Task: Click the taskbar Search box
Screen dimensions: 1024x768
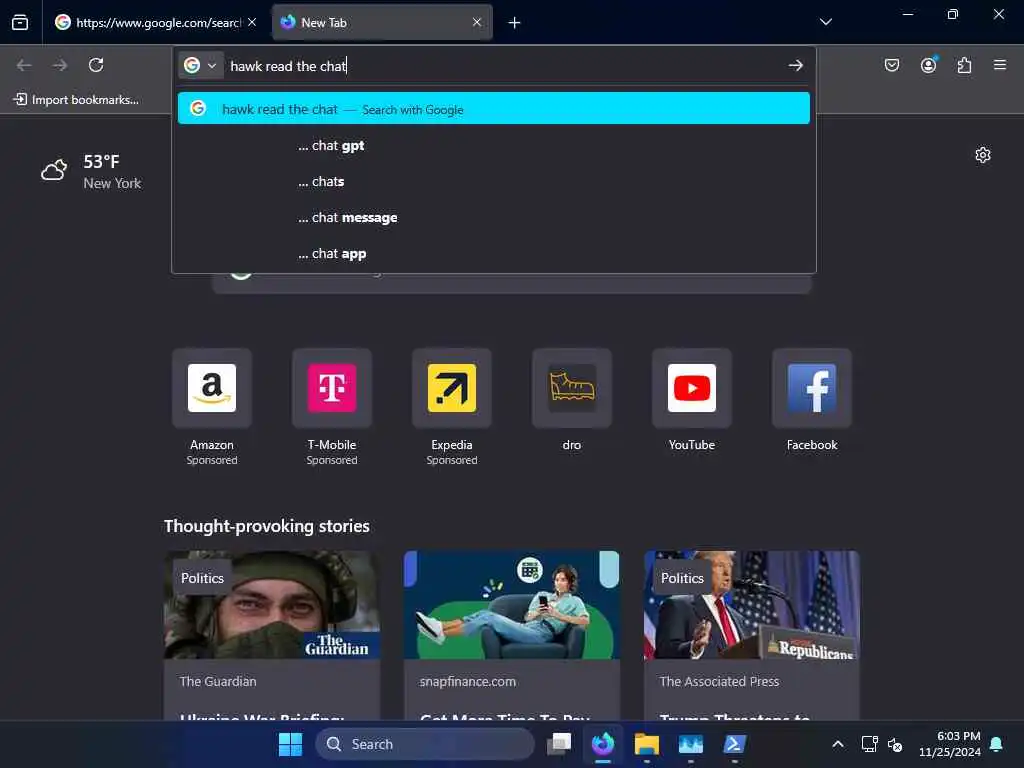Action: point(424,744)
